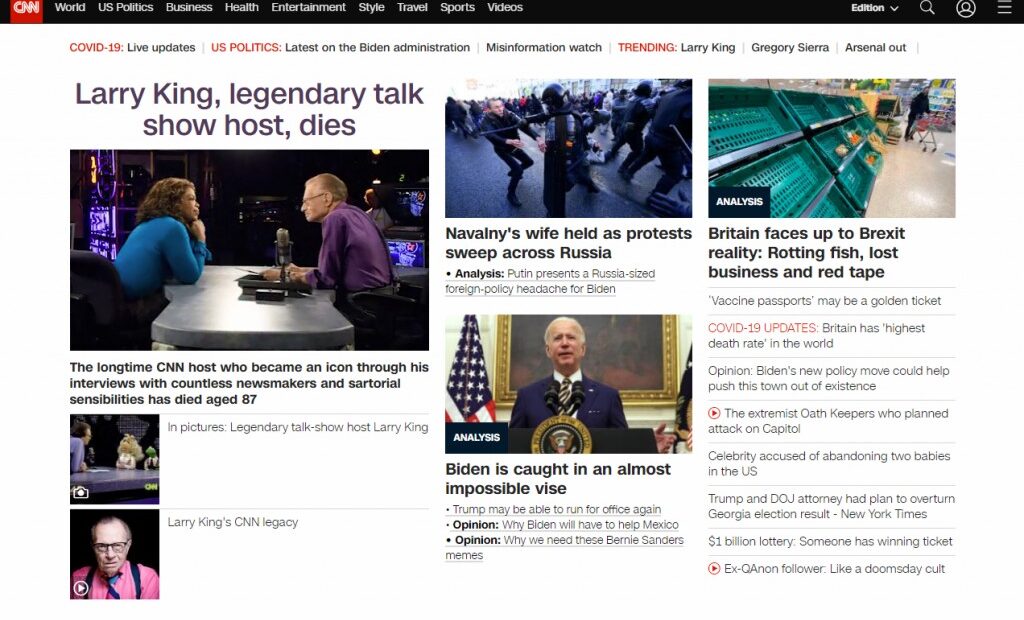Open the user account icon

(966, 8)
